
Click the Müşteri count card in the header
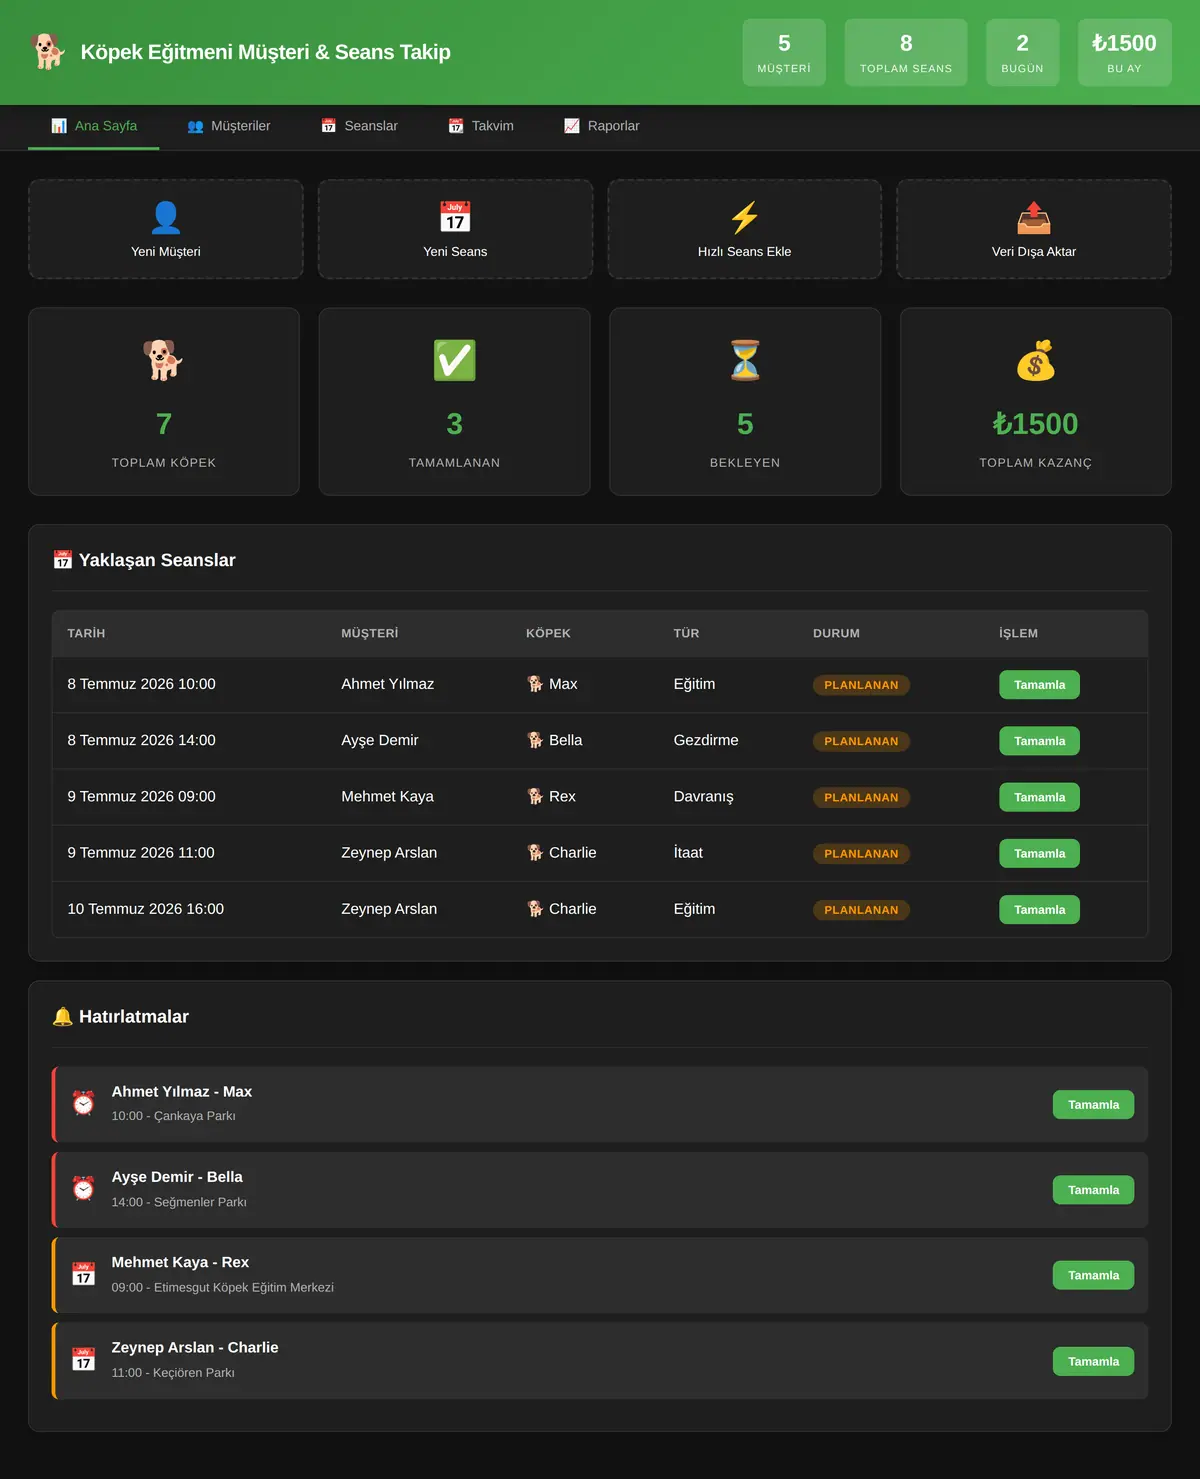pos(784,53)
